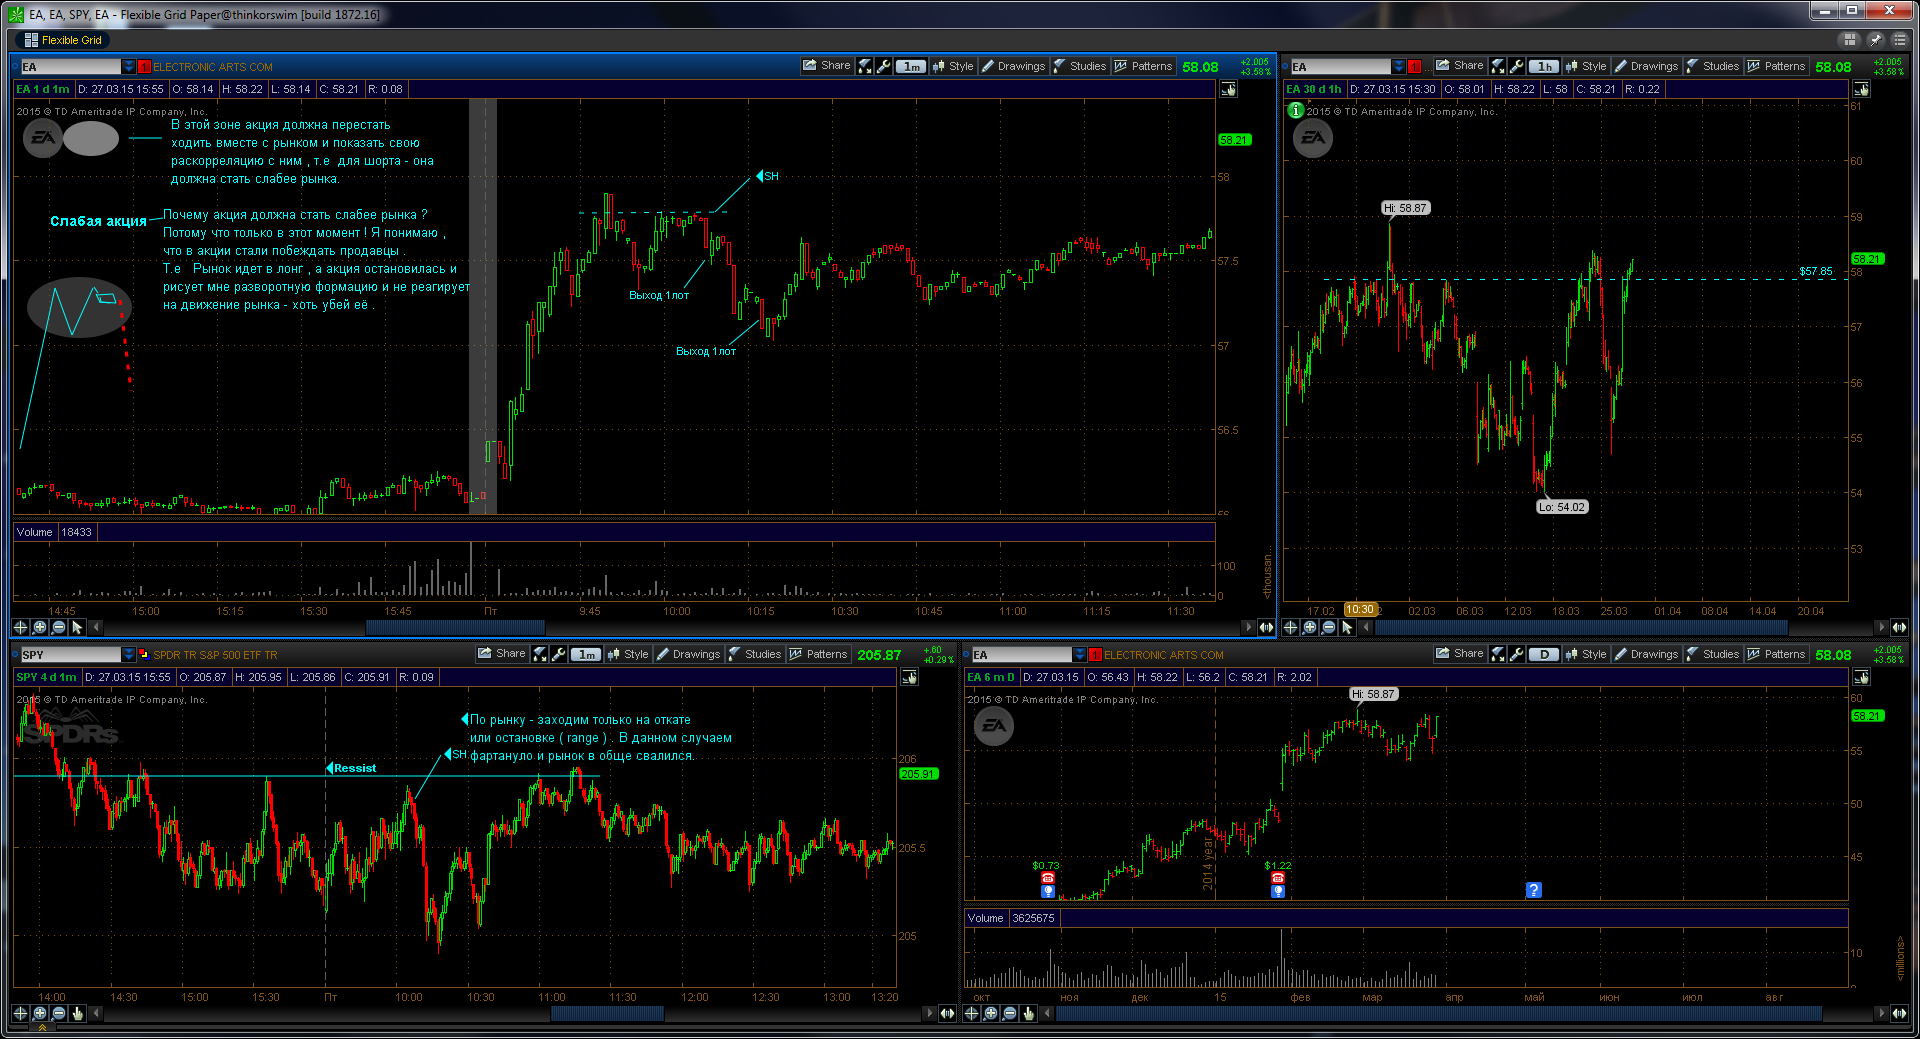Toggle expand arrows at EA 1h chart bottom
The height and width of the screenshot is (1039, 1920).
(x=1899, y=627)
